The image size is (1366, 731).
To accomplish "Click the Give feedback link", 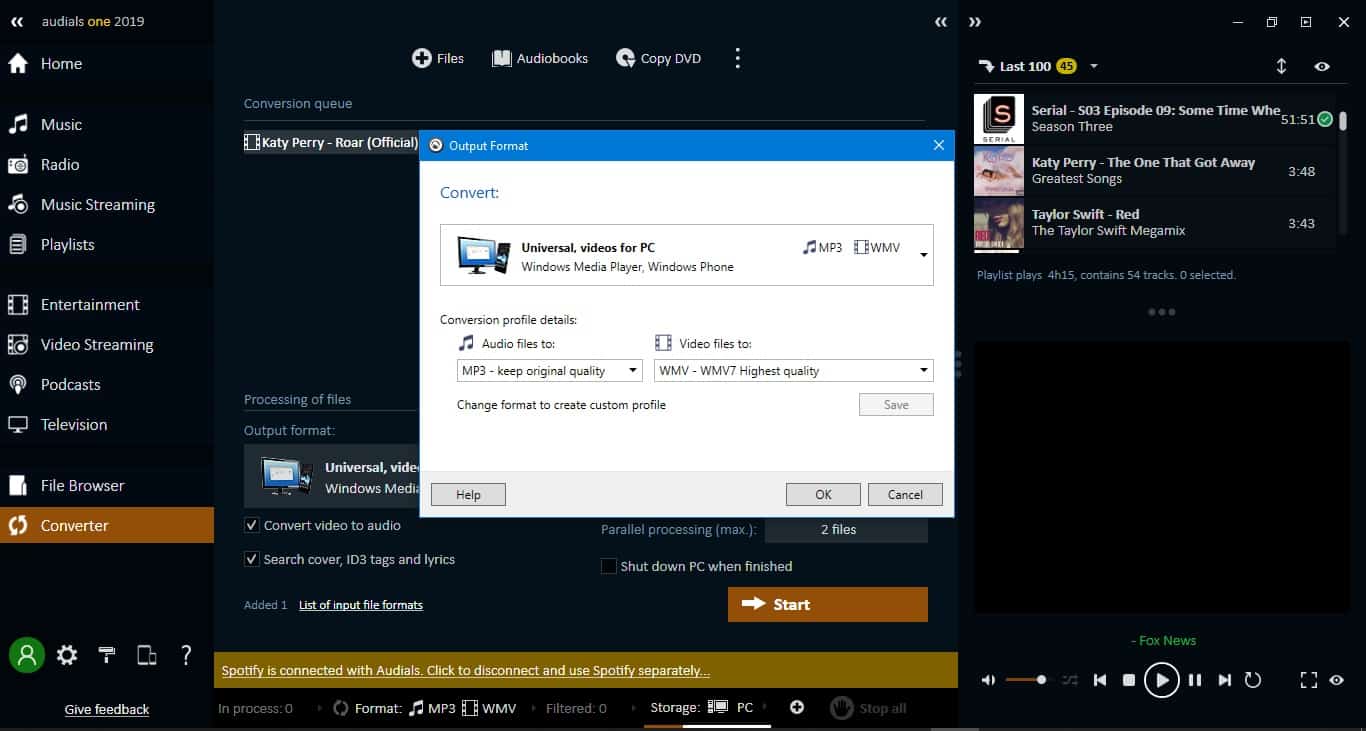I will pos(107,710).
